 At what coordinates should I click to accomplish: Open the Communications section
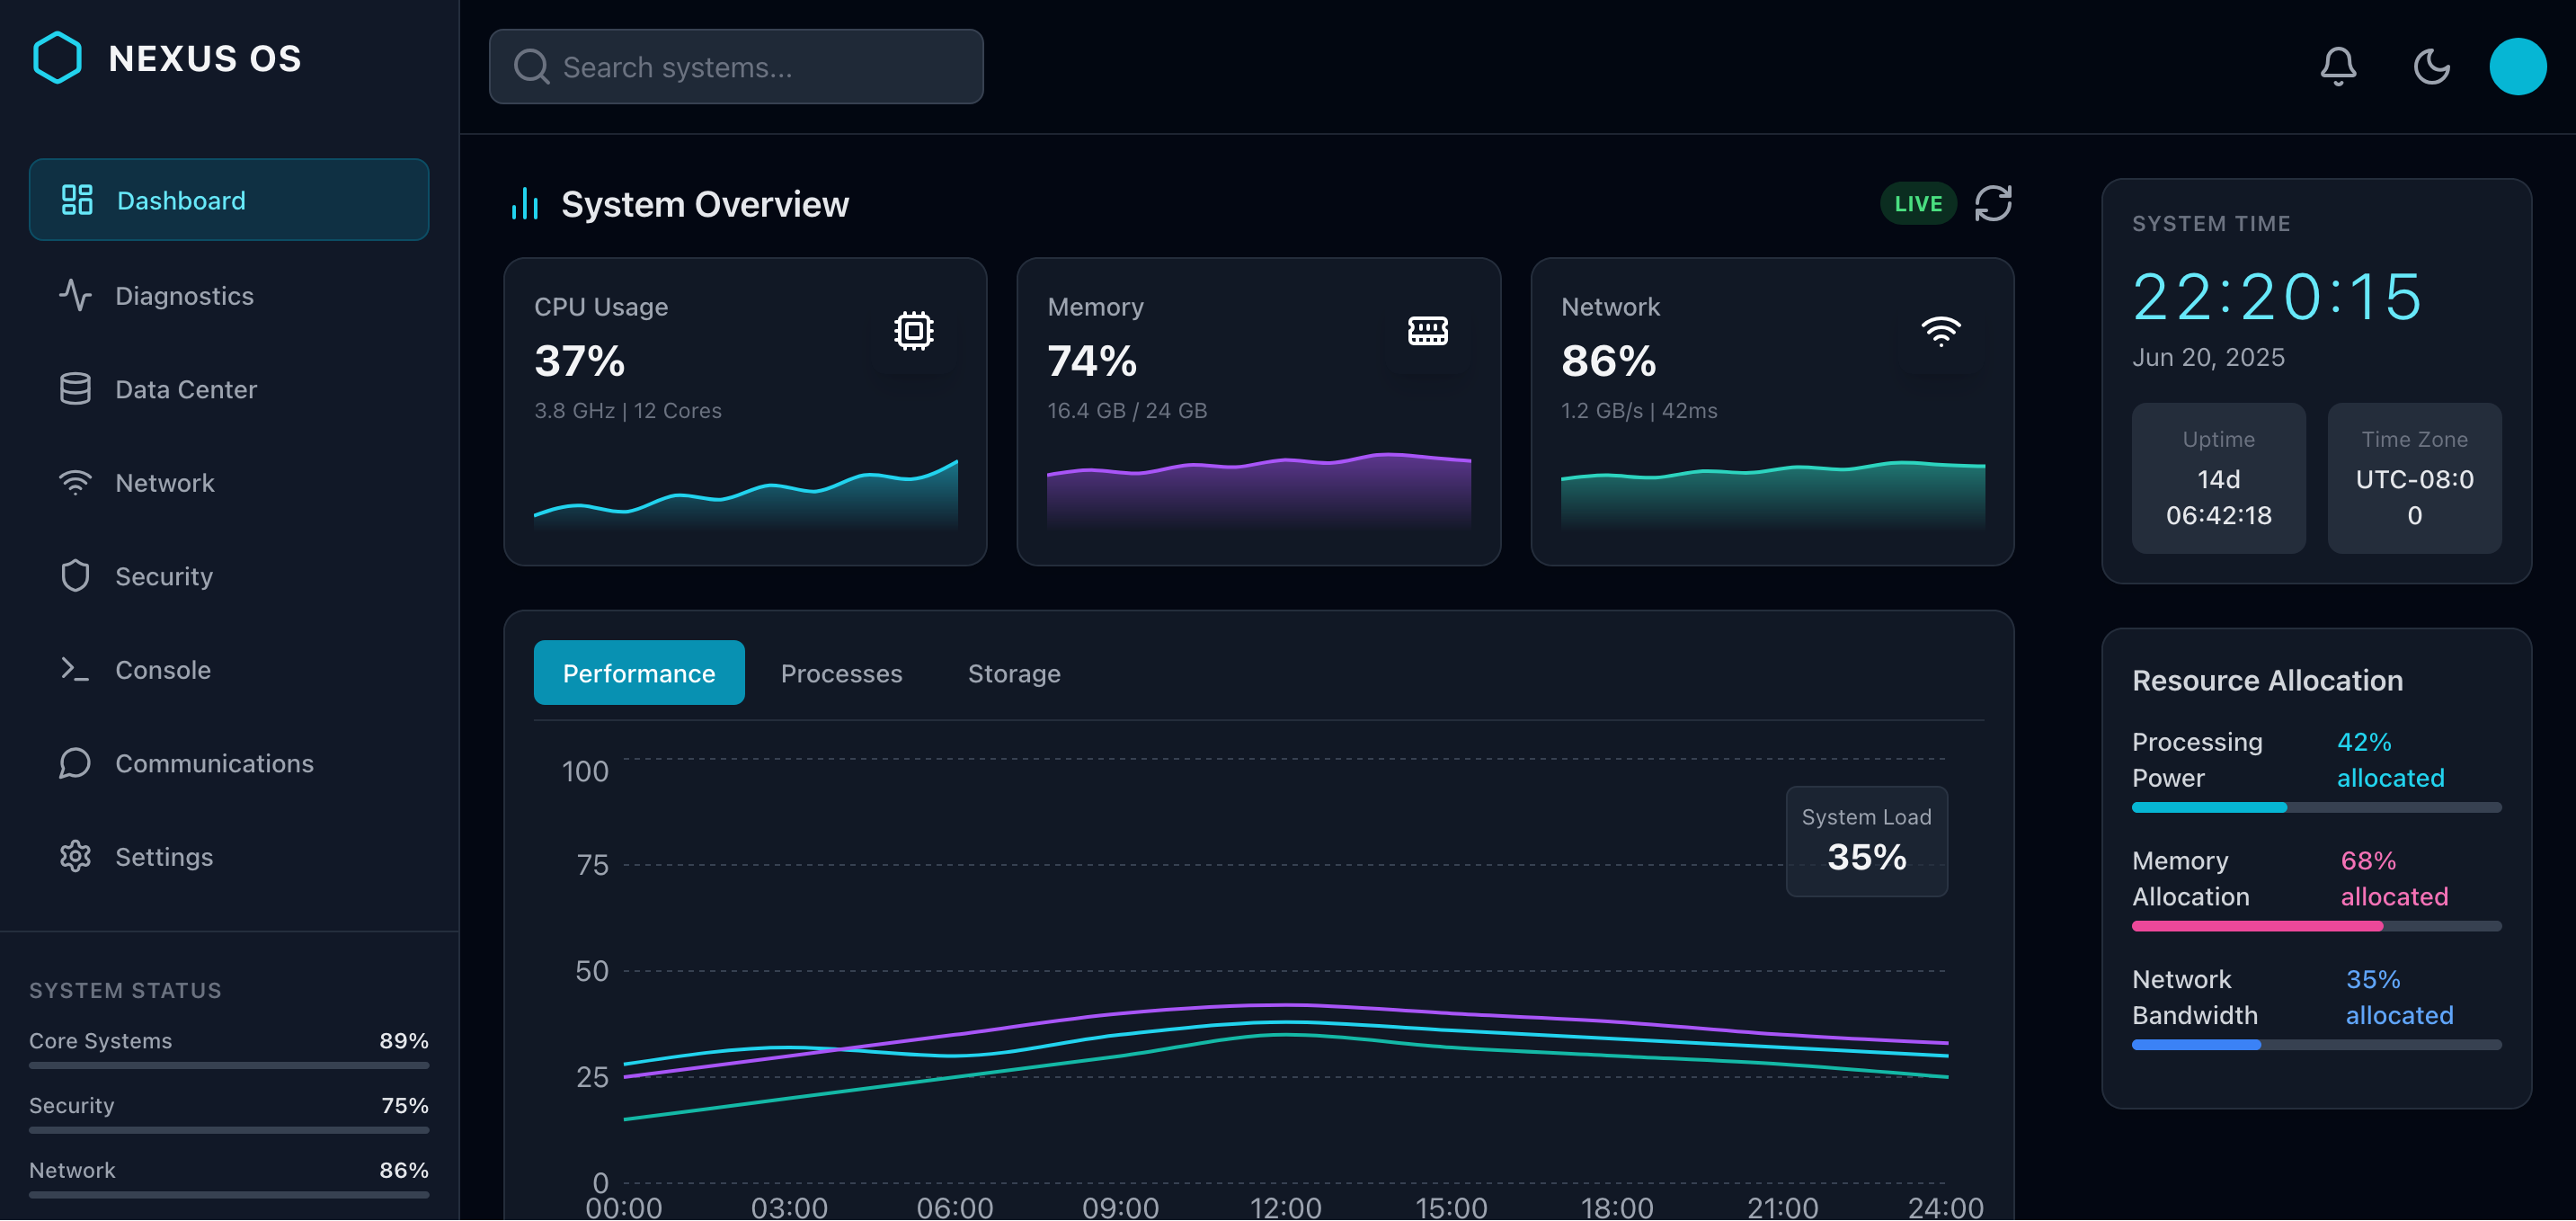pyautogui.click(x=229, y=763)
